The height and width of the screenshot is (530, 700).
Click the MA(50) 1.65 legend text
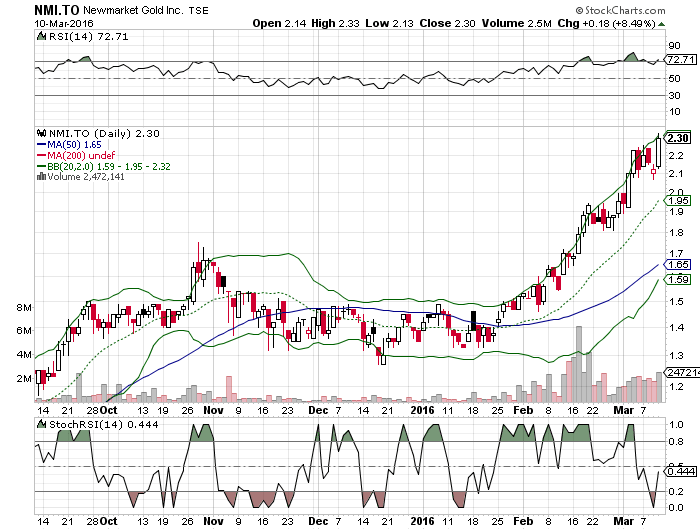[74, 145]
